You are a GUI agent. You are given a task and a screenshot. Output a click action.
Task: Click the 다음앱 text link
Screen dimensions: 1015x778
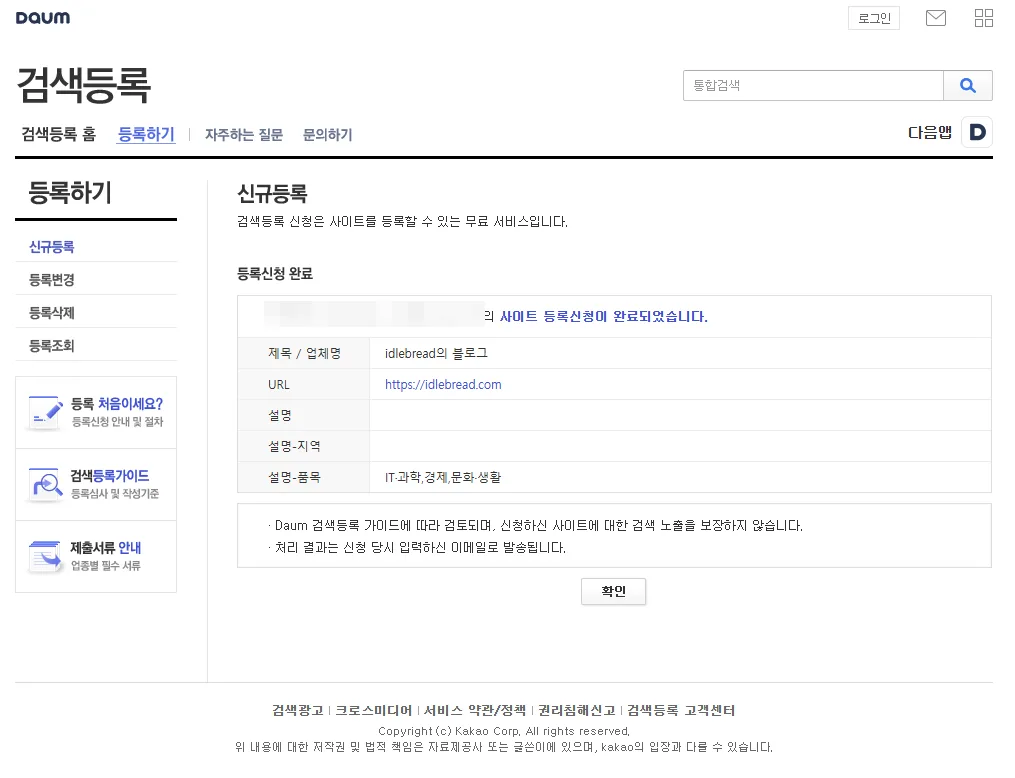point(930,133)
